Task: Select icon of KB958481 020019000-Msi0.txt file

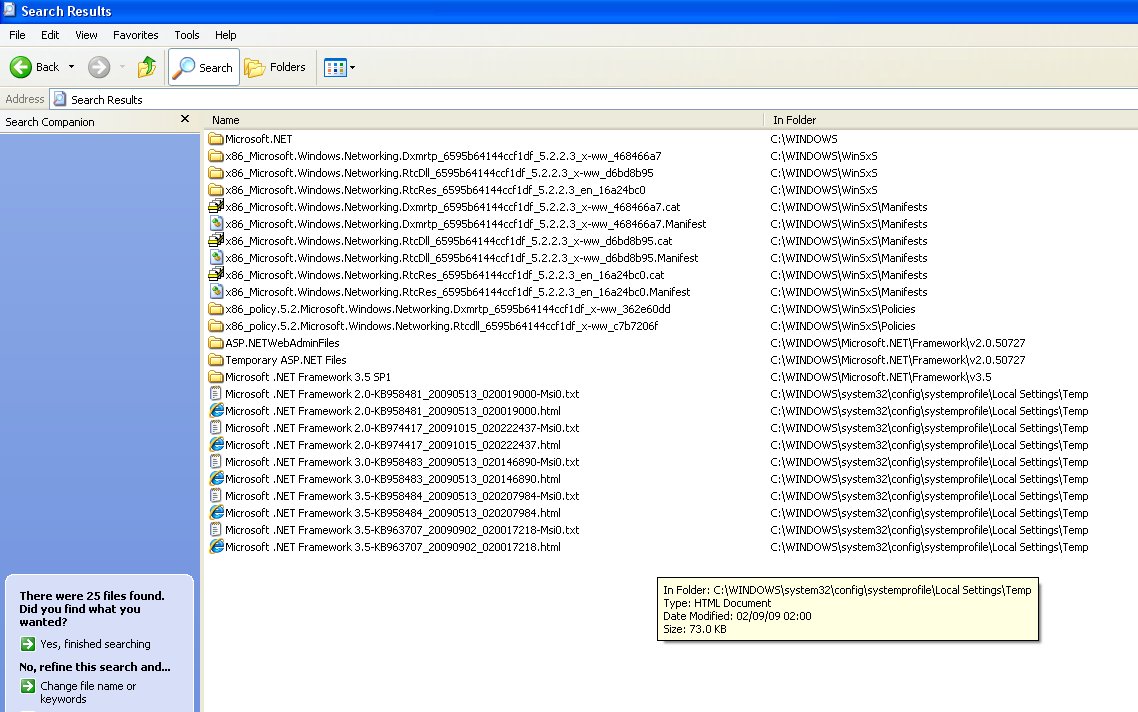Action: [x=216, y=394]
